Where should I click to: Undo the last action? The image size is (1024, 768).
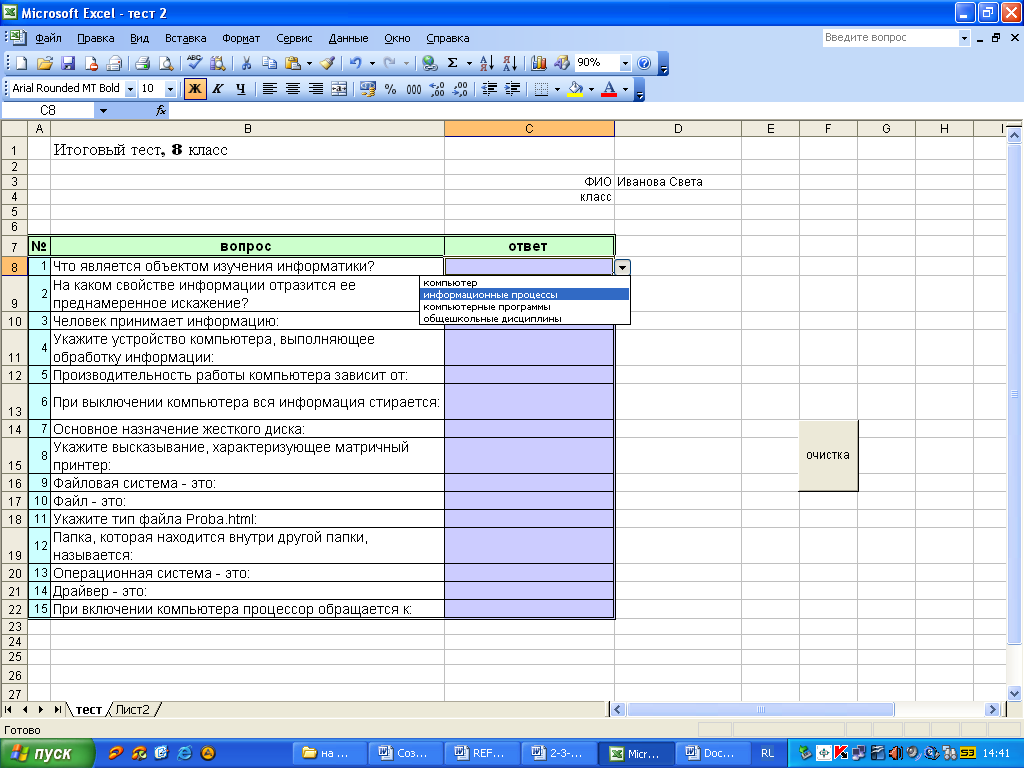tap(355, 63)
